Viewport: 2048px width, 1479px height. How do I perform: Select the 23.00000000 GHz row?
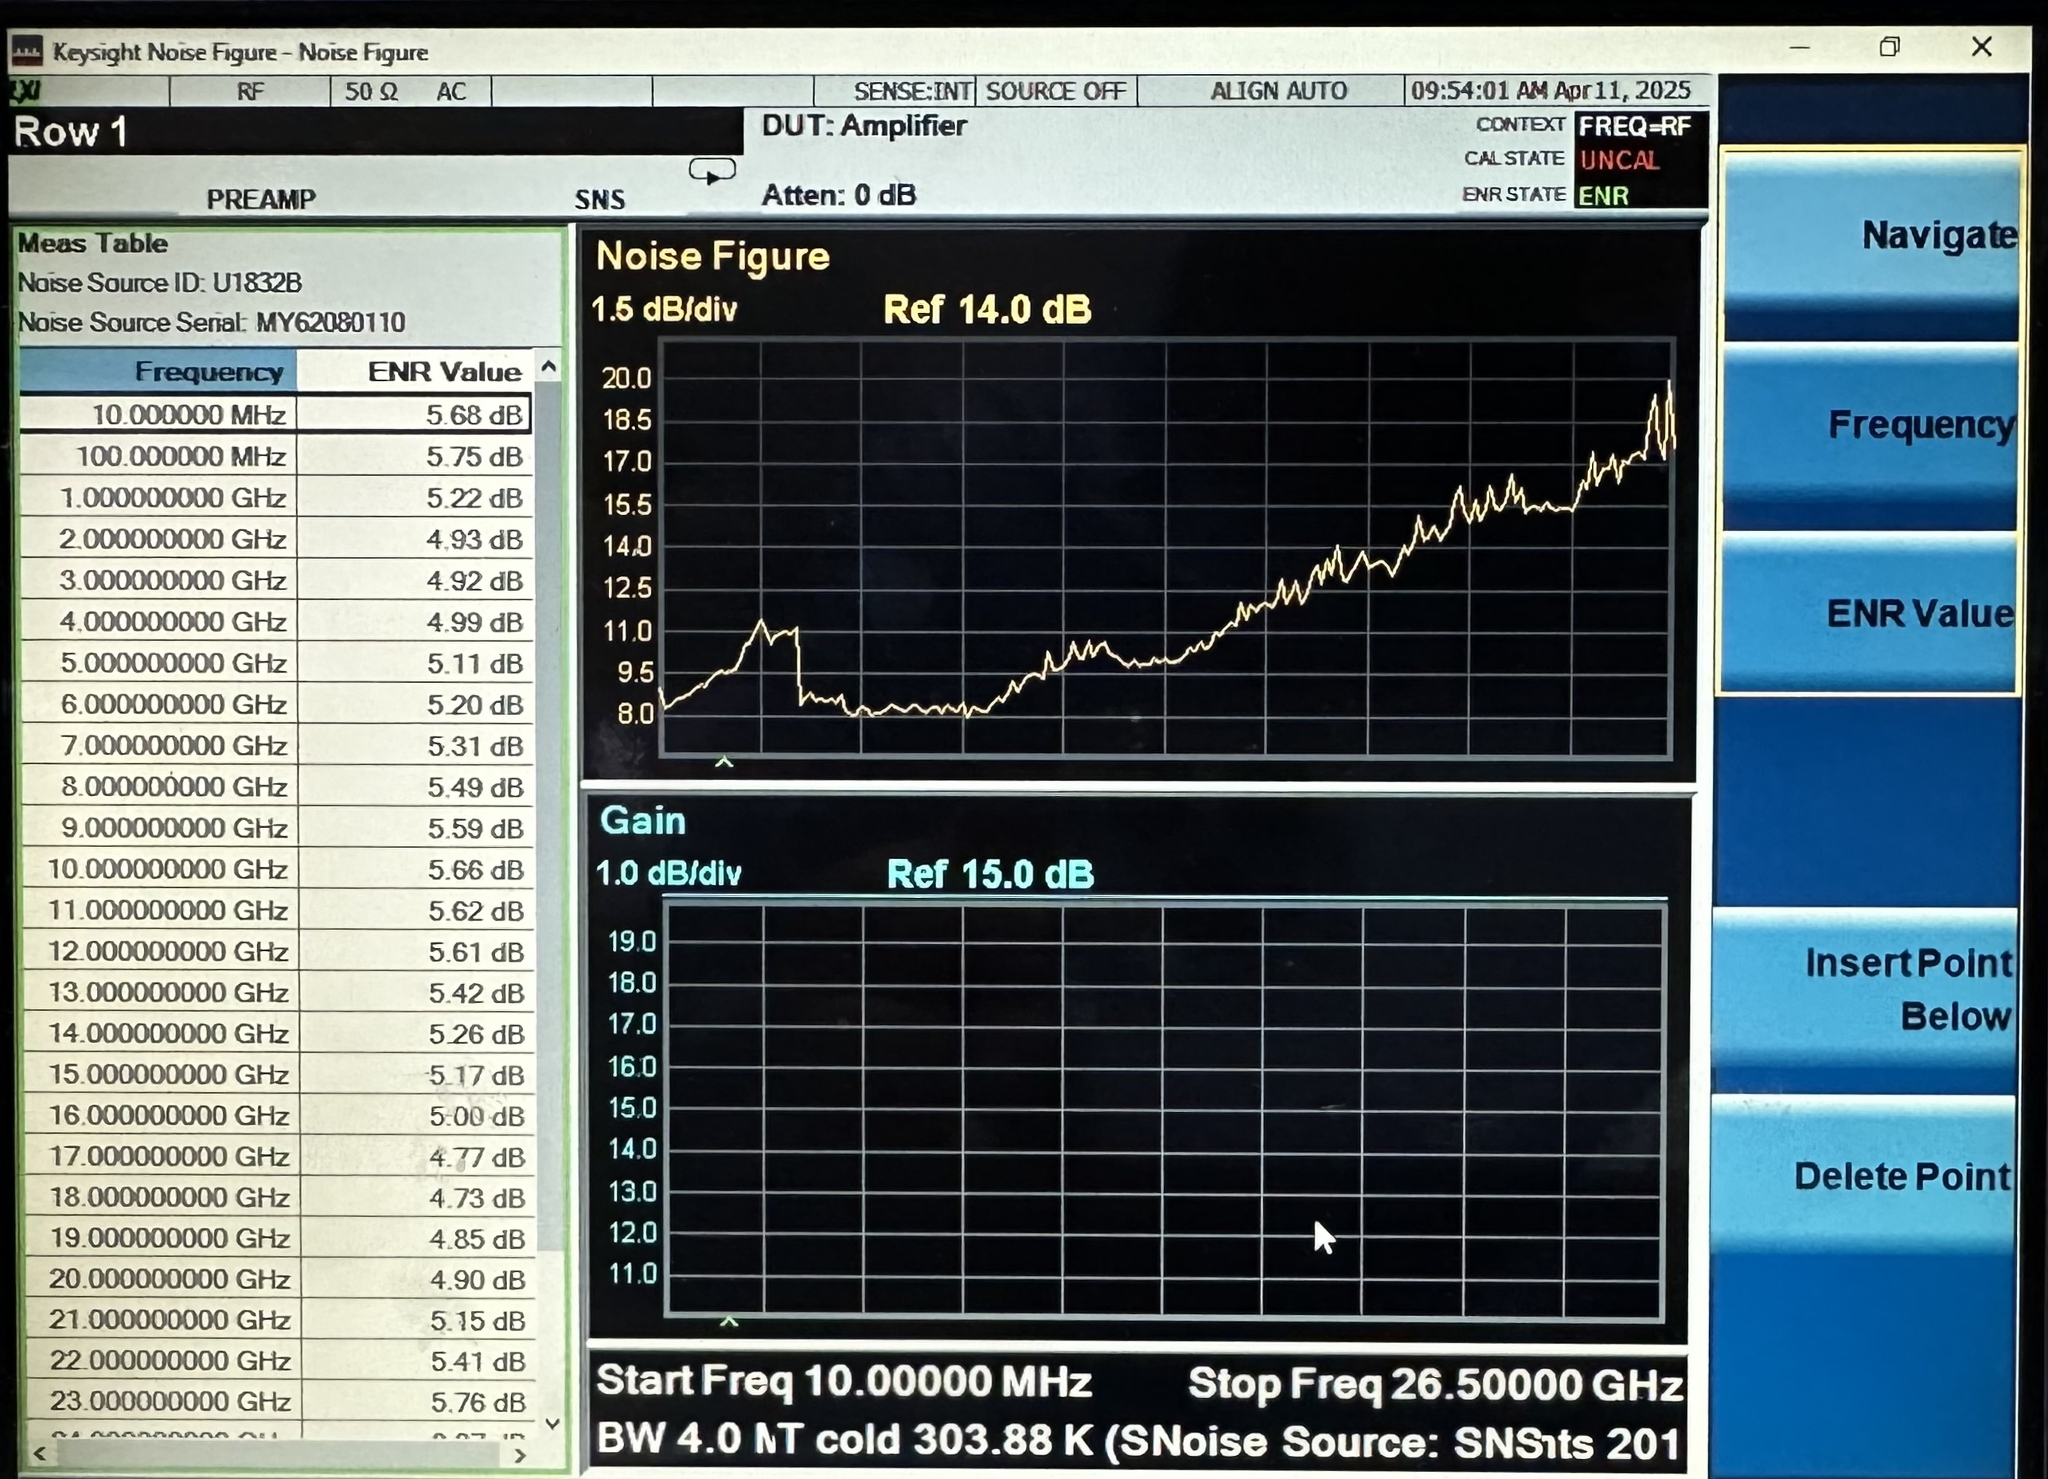click(x=278, y=1401)
